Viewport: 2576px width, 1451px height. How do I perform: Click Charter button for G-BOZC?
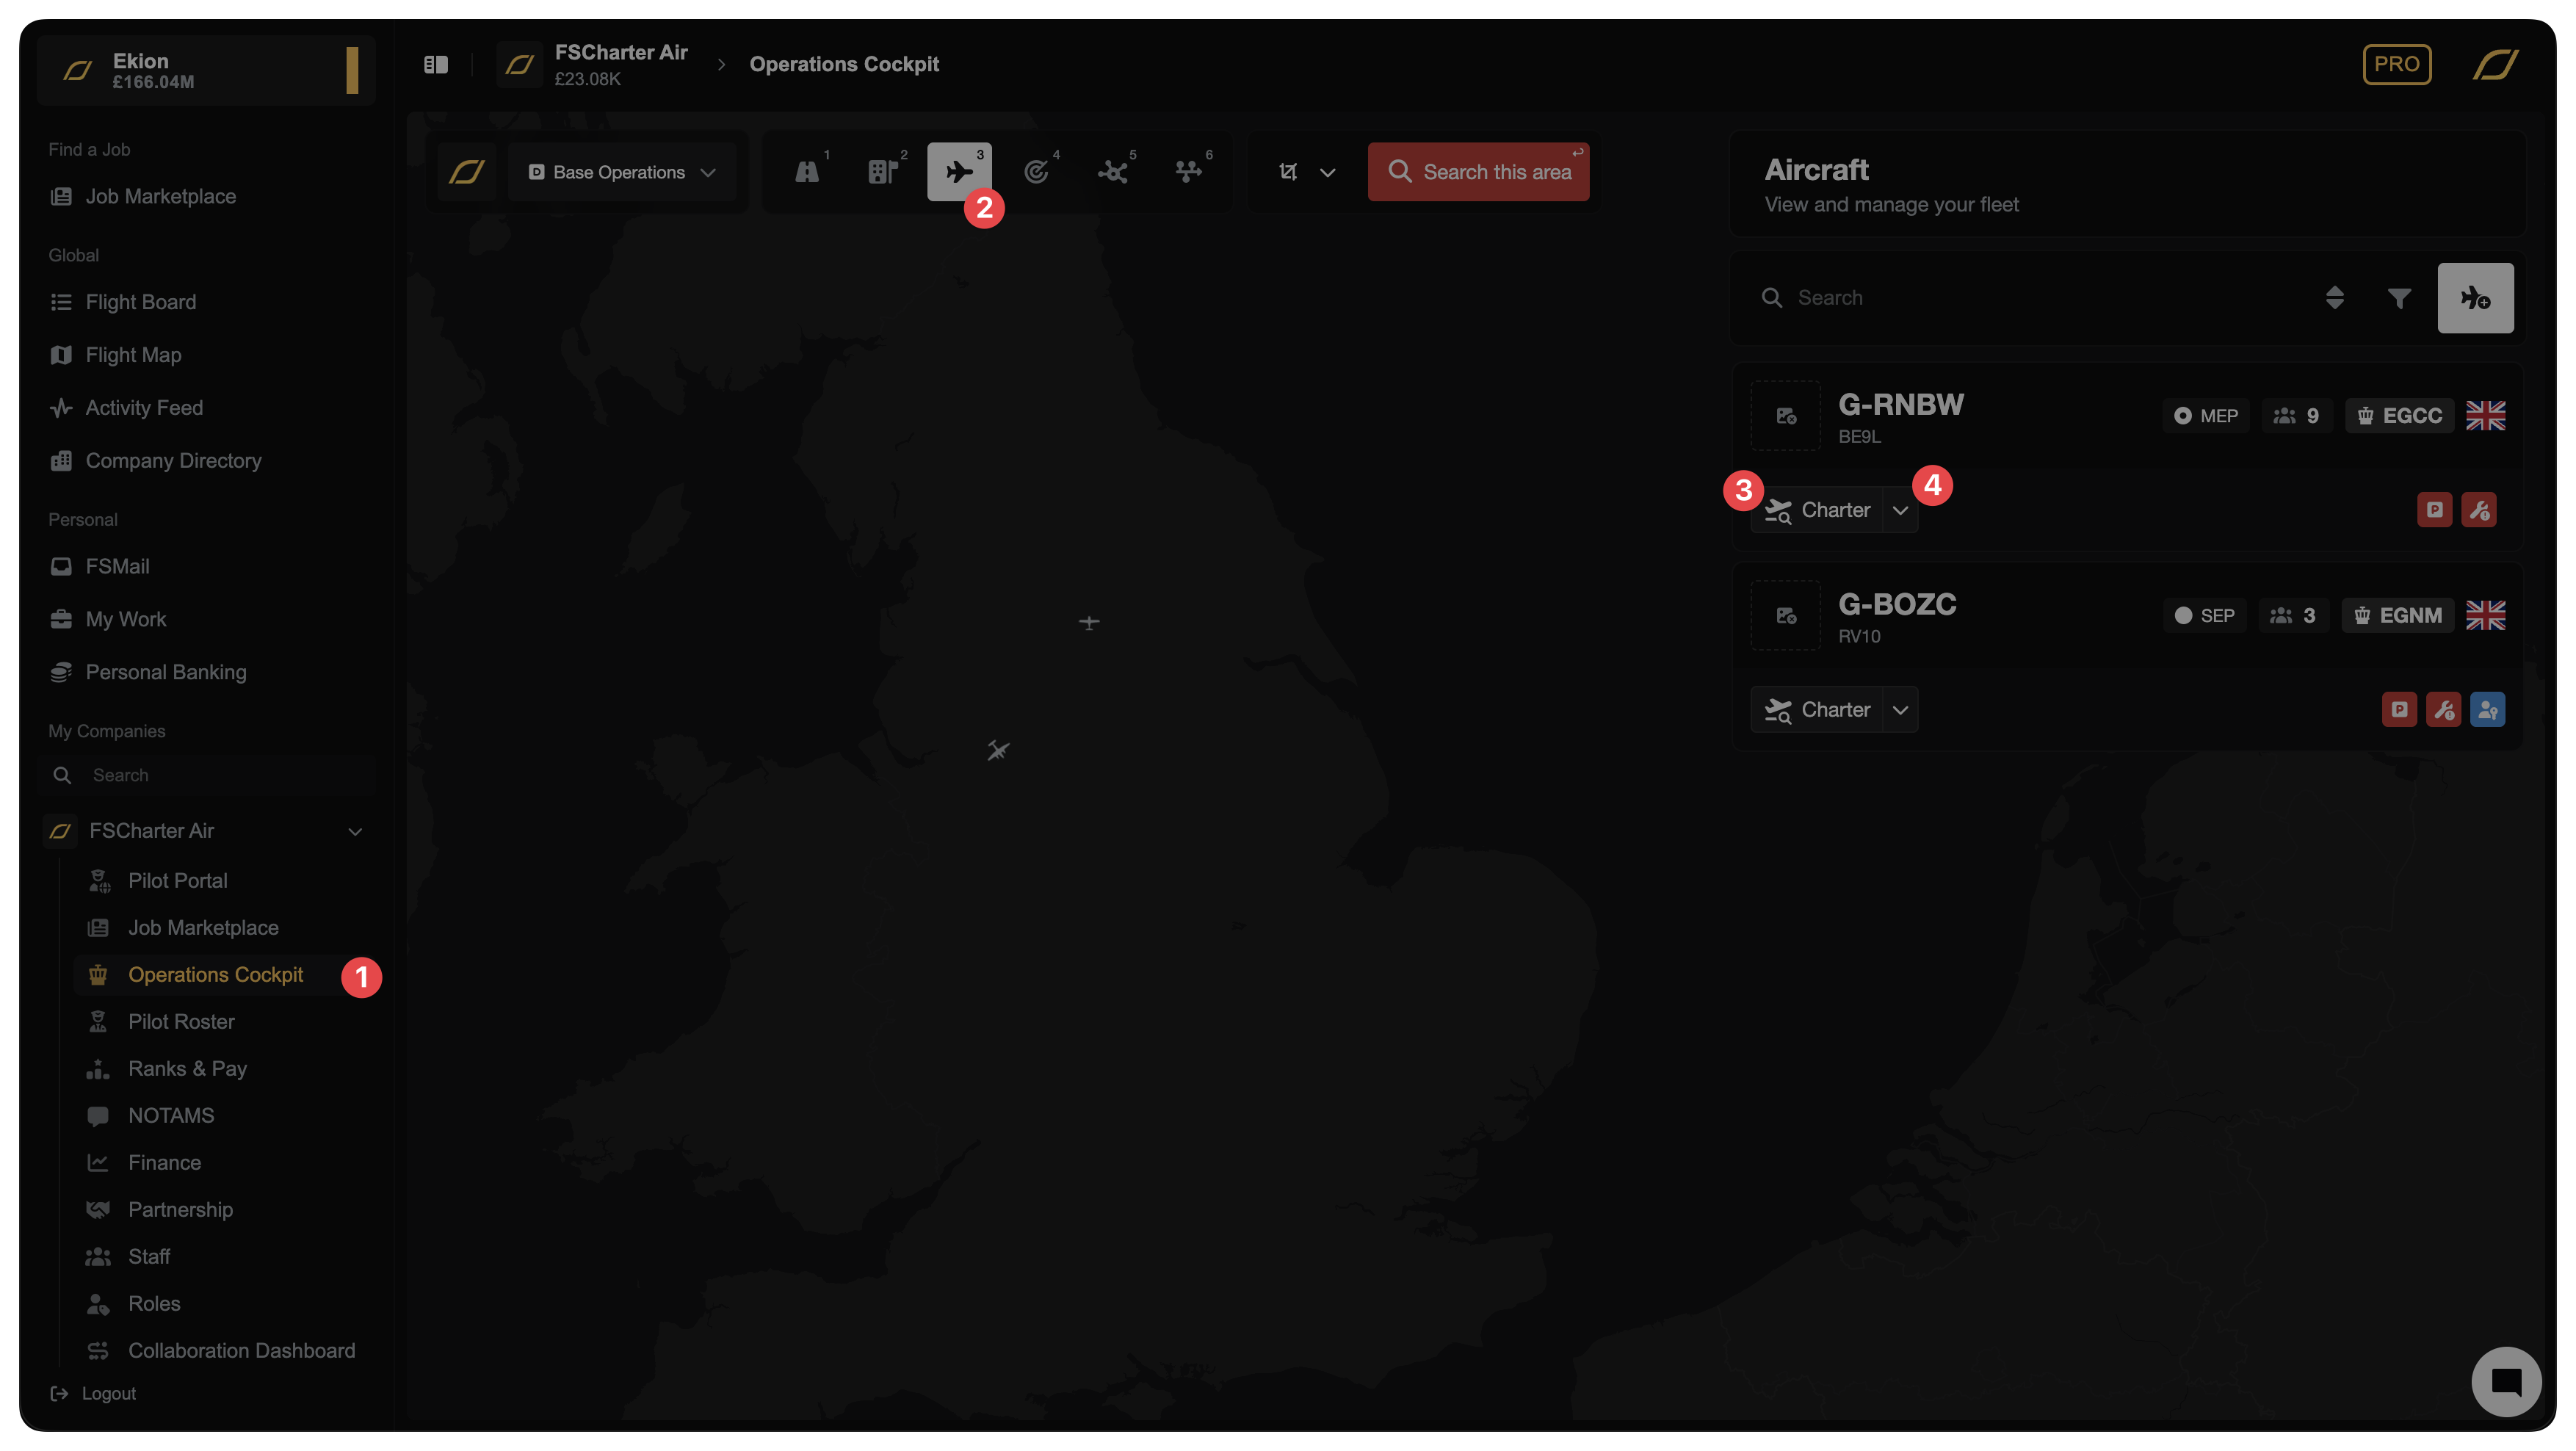tap(1817, 710)
